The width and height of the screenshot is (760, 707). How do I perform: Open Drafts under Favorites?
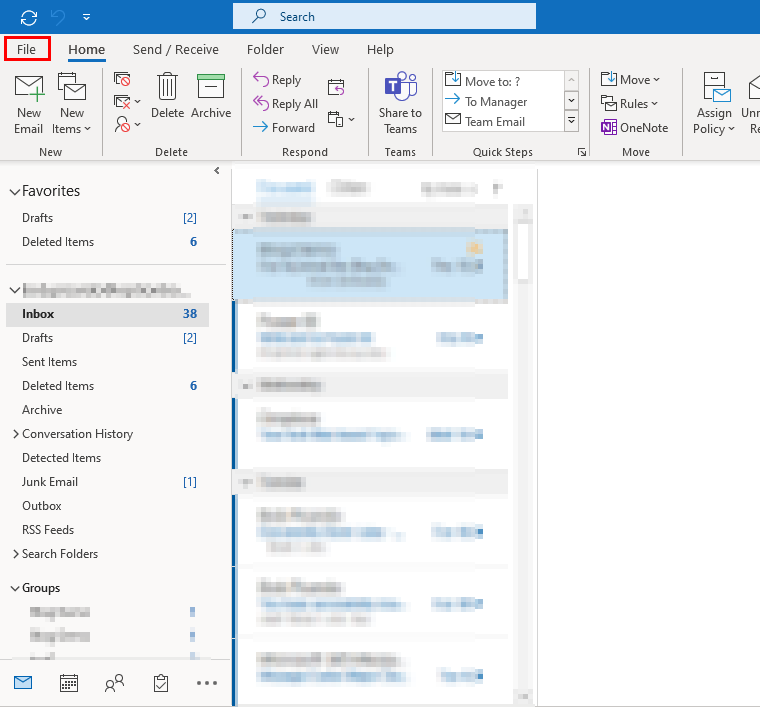110,218
